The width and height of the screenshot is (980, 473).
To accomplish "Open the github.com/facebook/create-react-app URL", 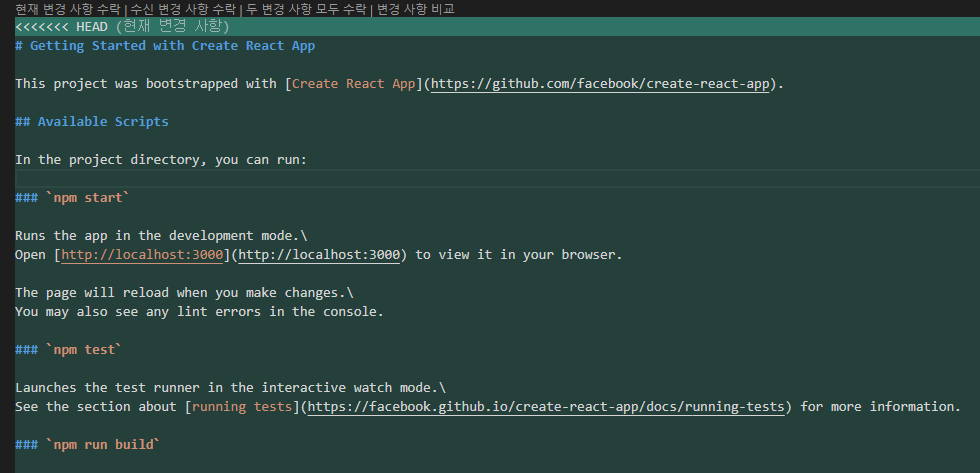I will point(599,84).
